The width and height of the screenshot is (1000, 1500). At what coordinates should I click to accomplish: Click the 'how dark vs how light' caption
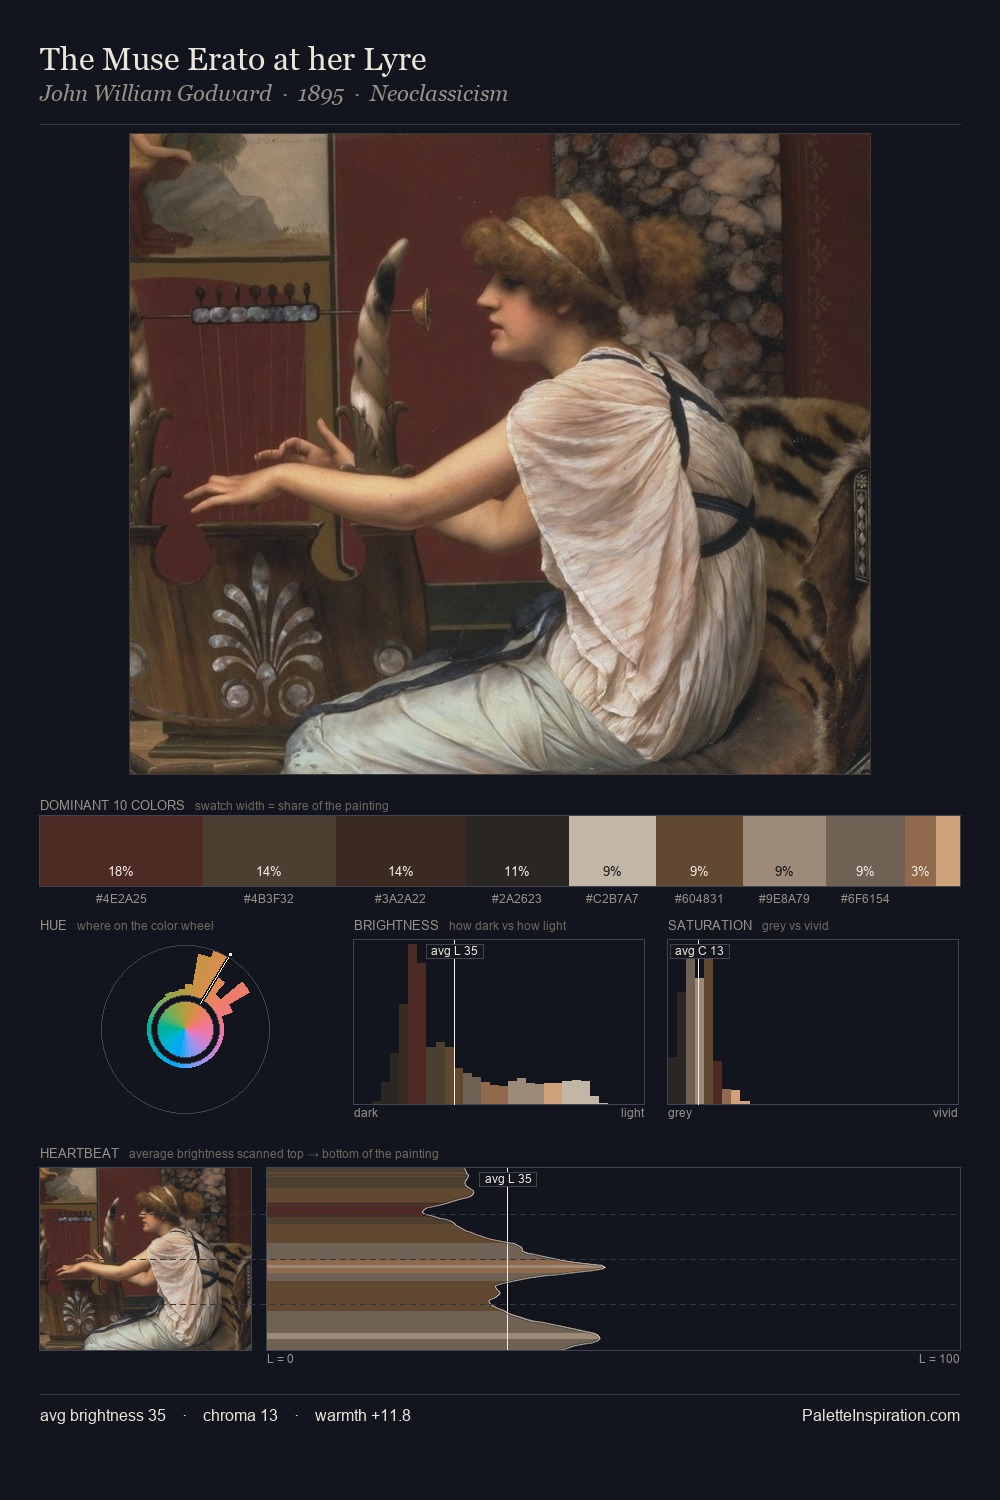(508, 925)
